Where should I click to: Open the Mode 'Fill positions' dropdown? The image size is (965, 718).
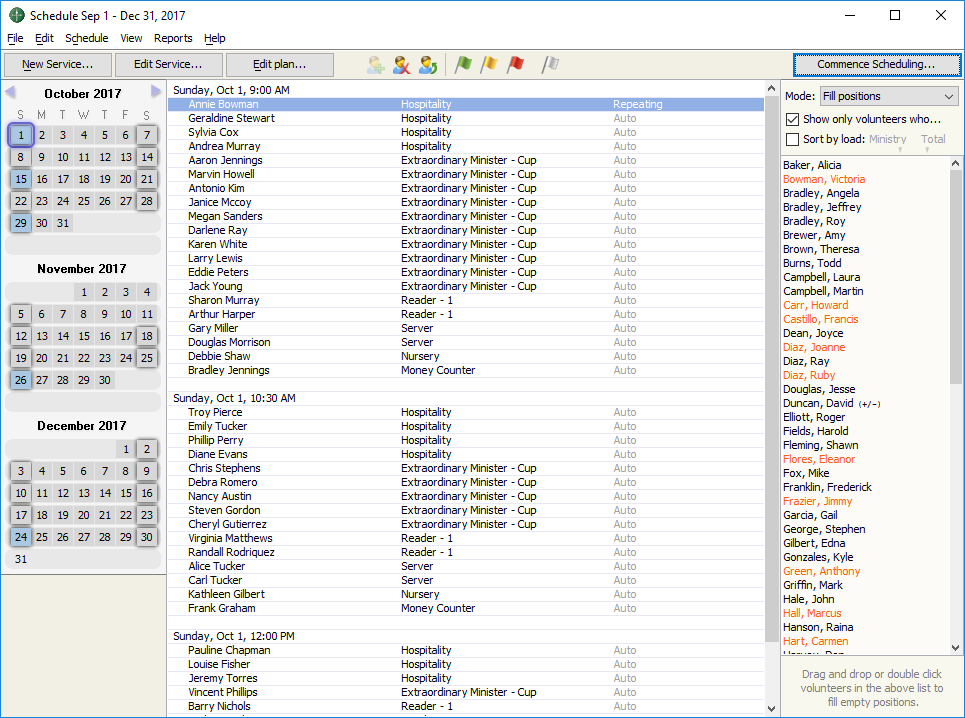888,96
